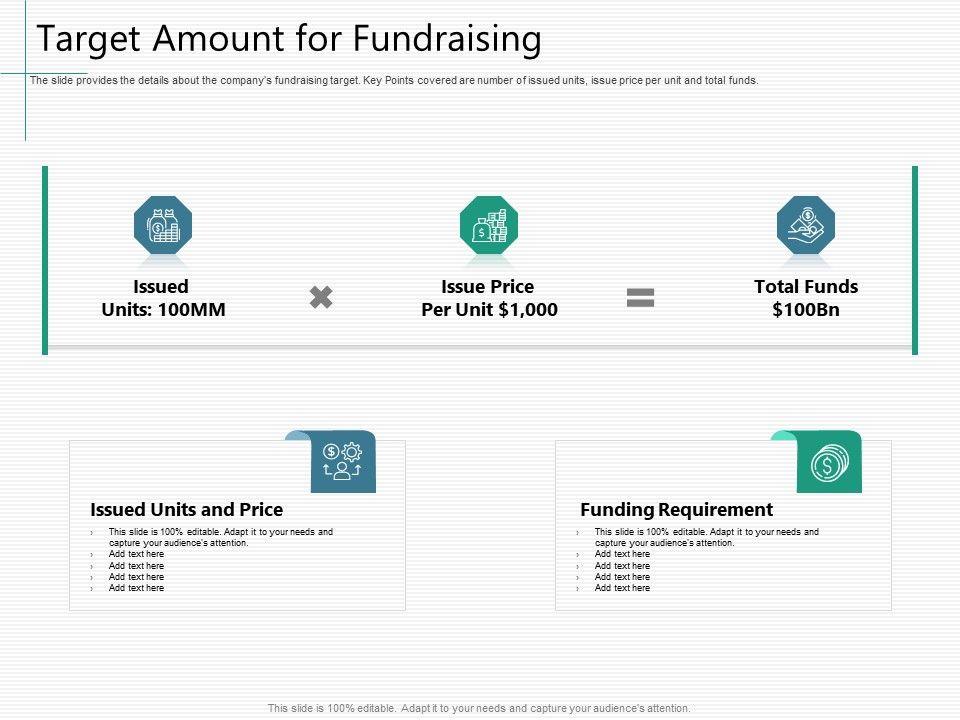Select the slide title Target Amount for Fundraising
This screenshot has height=720, width=960.
click(289, 39)
